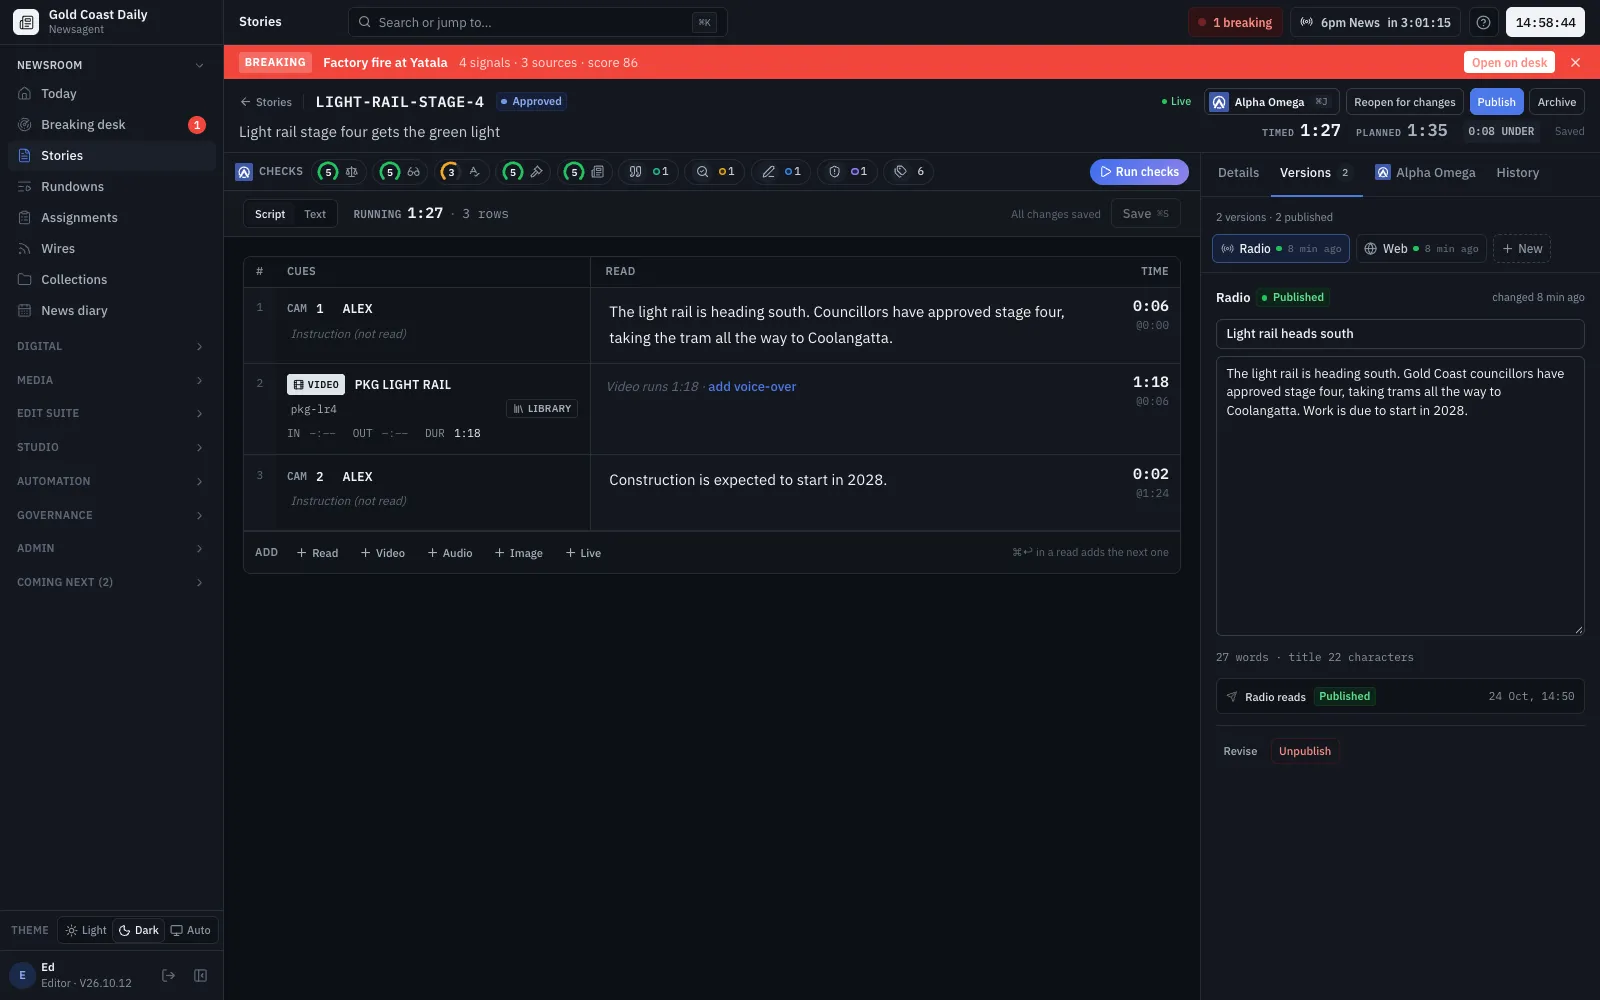Switch editor to Script view

pyautogui.click(x=270, y=214)
